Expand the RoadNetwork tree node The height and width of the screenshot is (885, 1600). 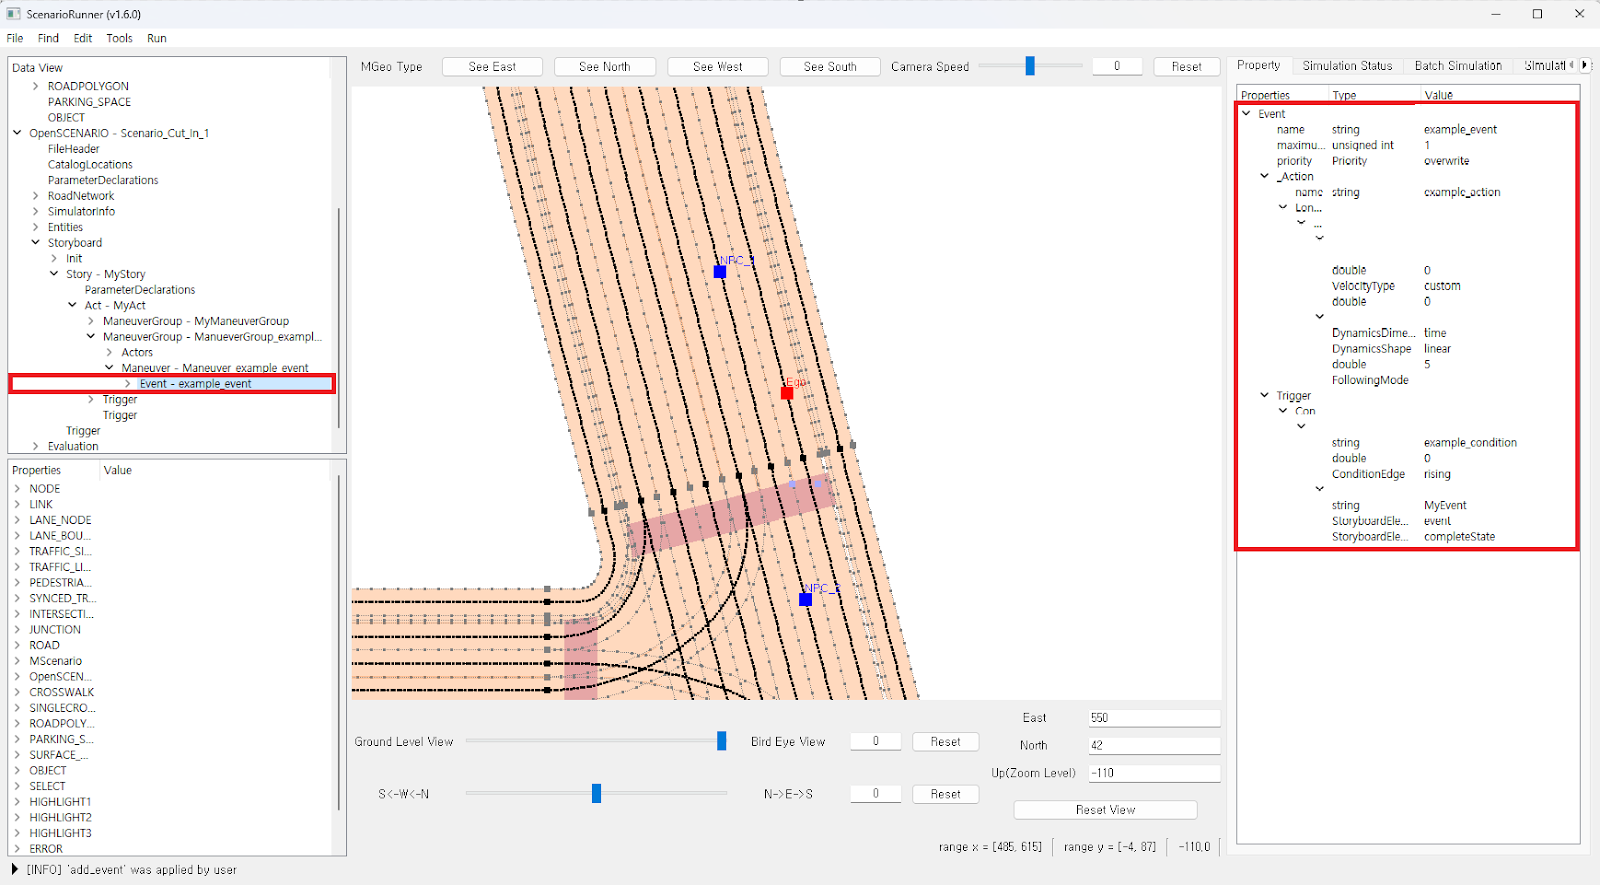36,196
